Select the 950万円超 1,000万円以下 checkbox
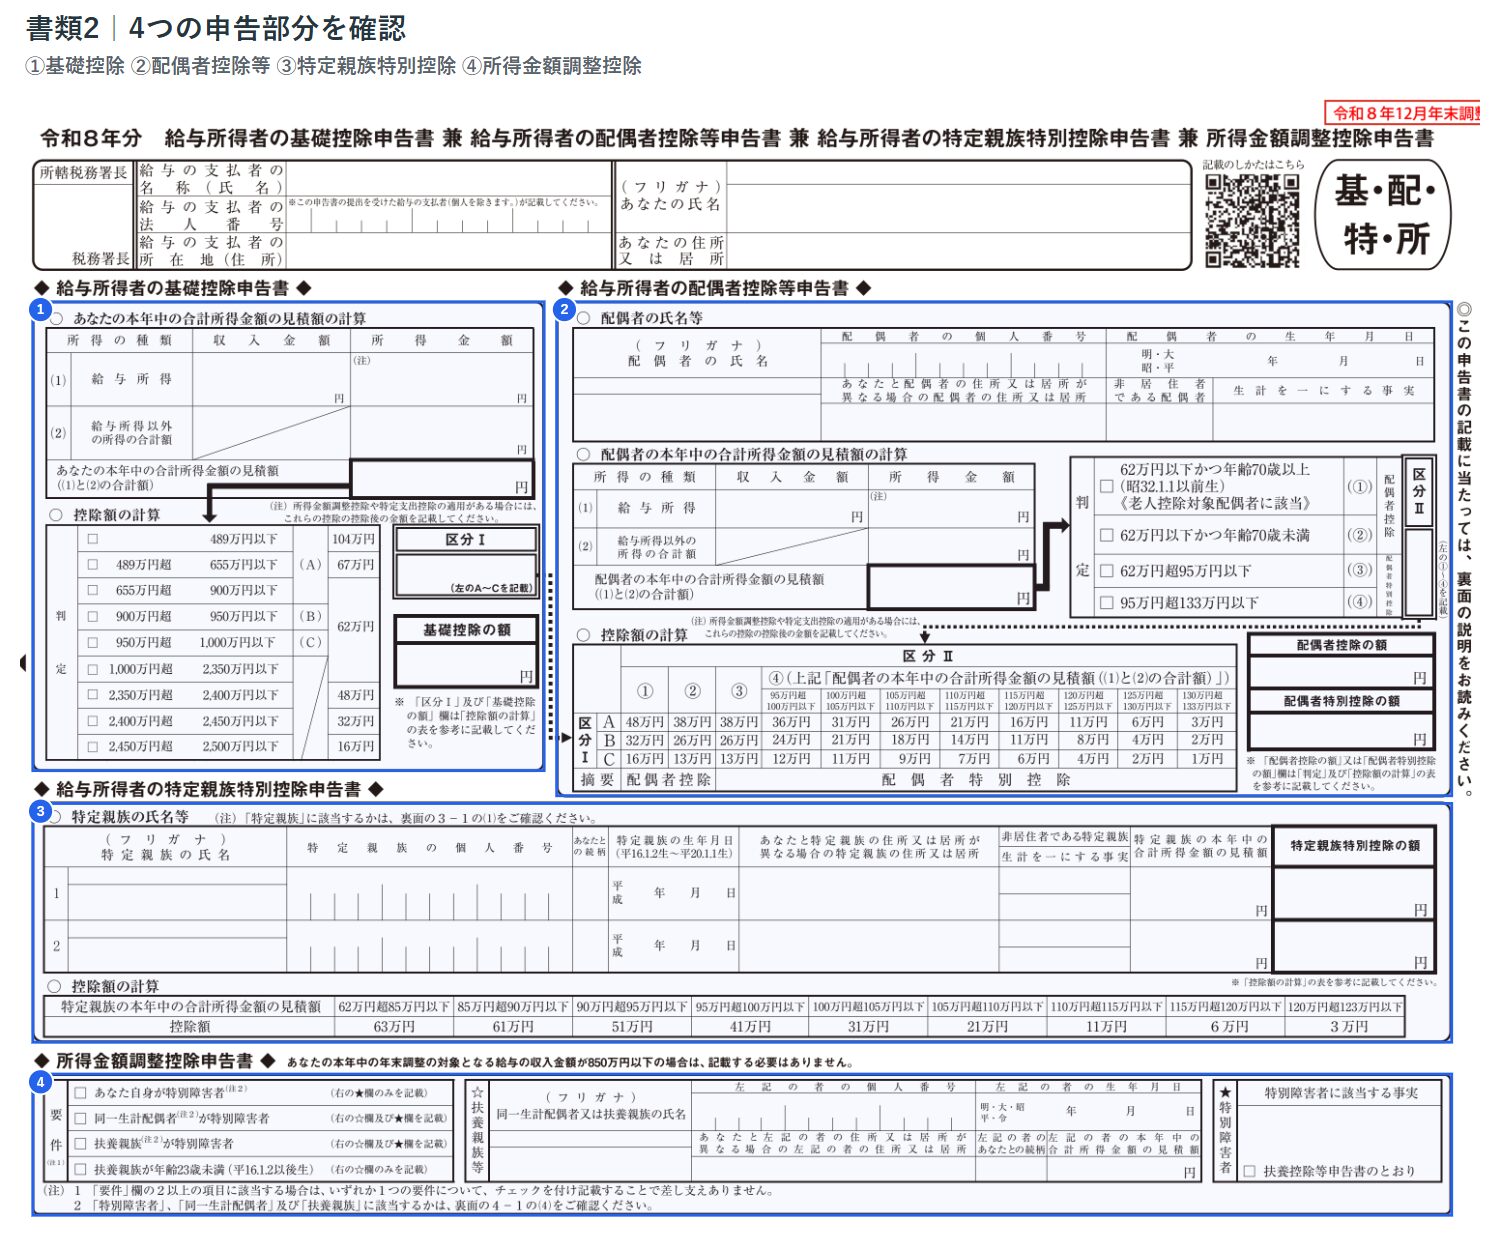Screen dimensions: 1500x1241 tap(93, 642)
